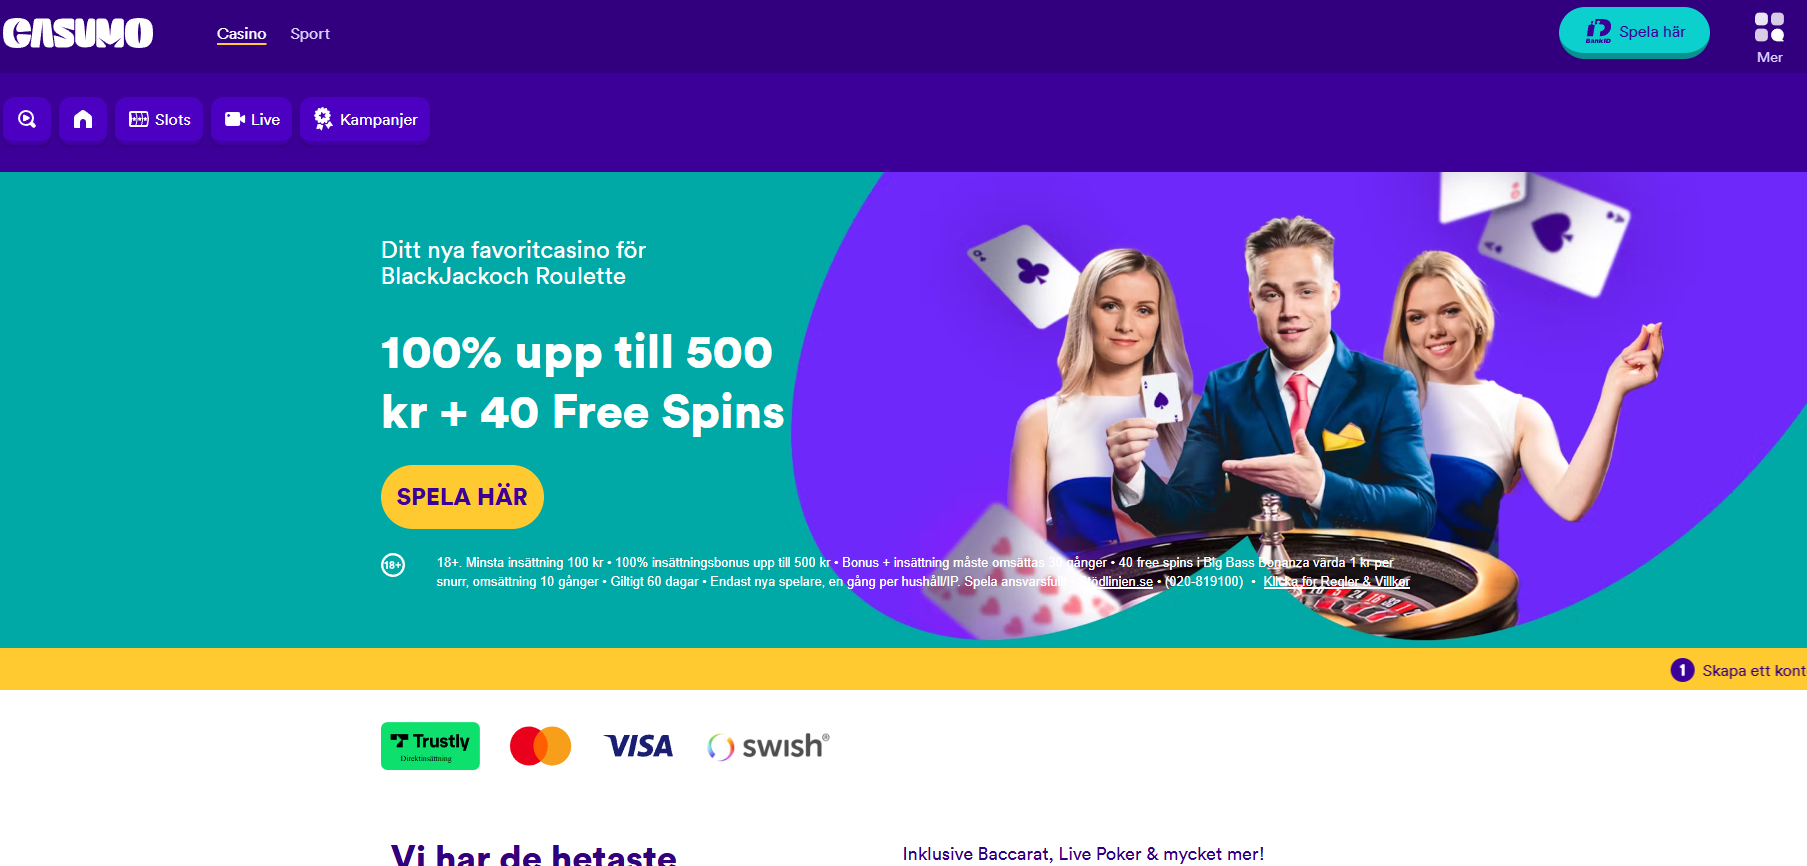Viewport: 1807px width, 866px height.
Task: Click the Mastercard logo
Action: pos(540,746)
